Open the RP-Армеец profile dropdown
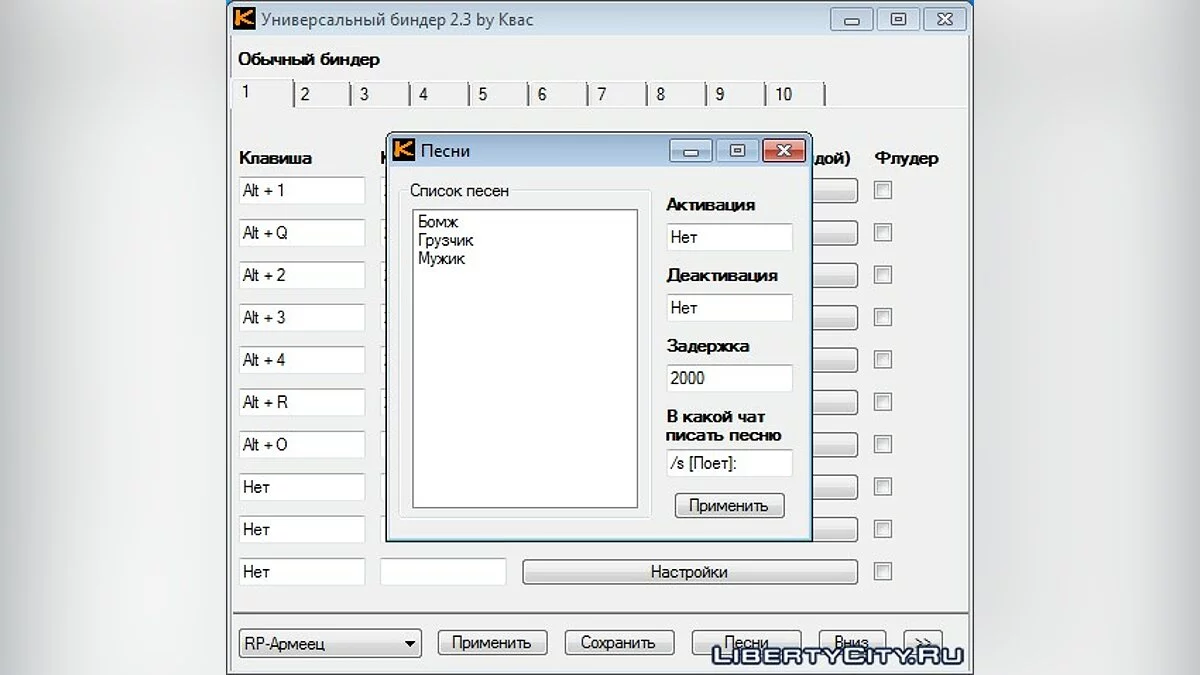This screenshot has width=1200, height=675. point(330,644)
